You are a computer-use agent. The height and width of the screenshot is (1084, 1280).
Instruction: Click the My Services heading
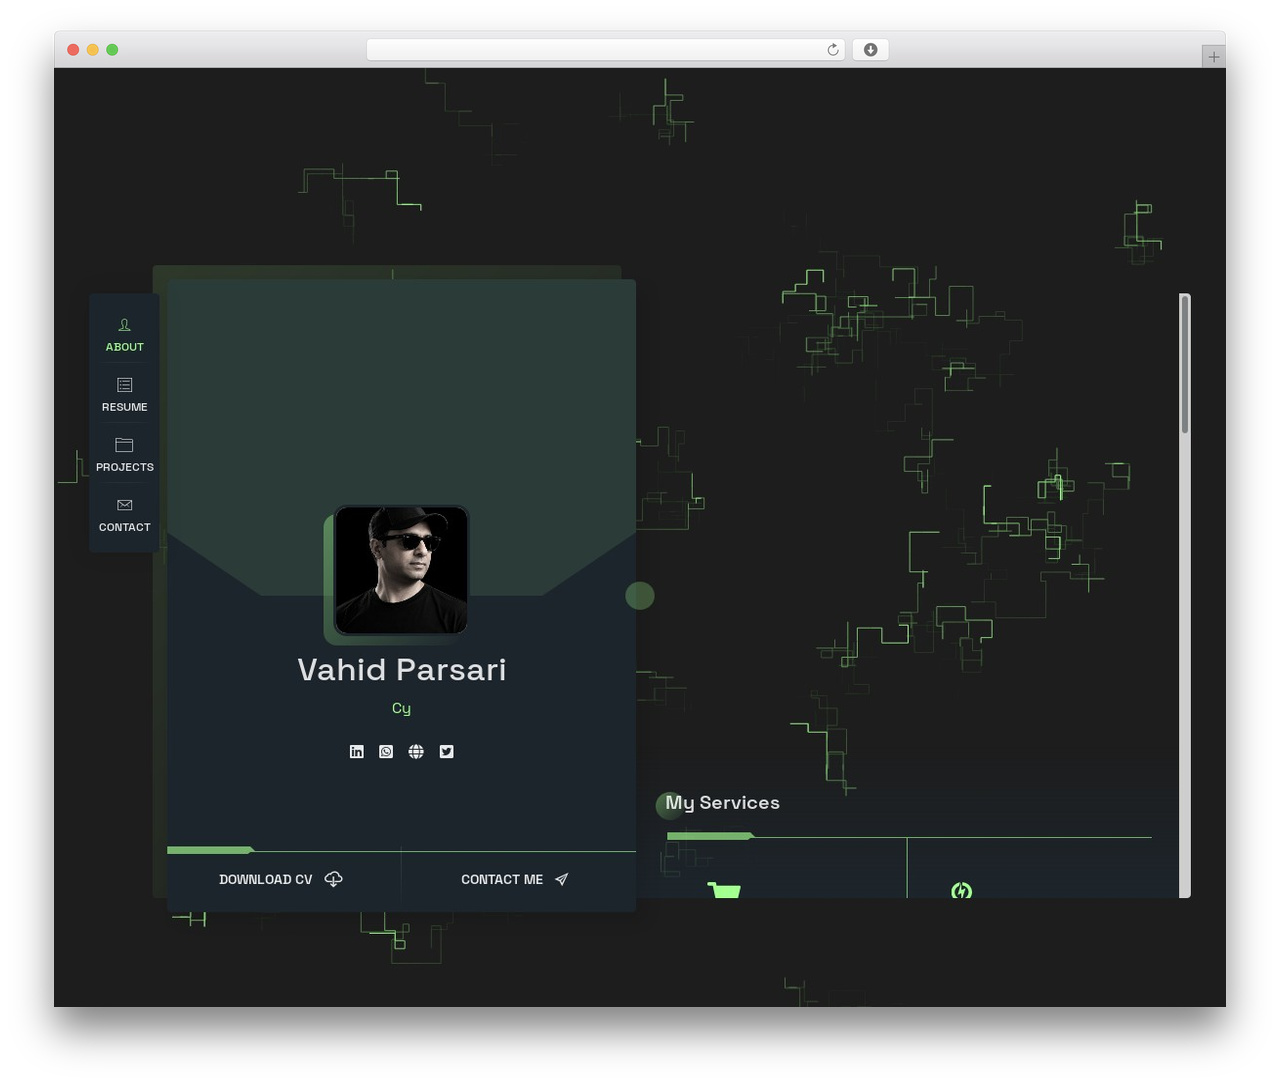pyautogui.click(x=722, y=803)
